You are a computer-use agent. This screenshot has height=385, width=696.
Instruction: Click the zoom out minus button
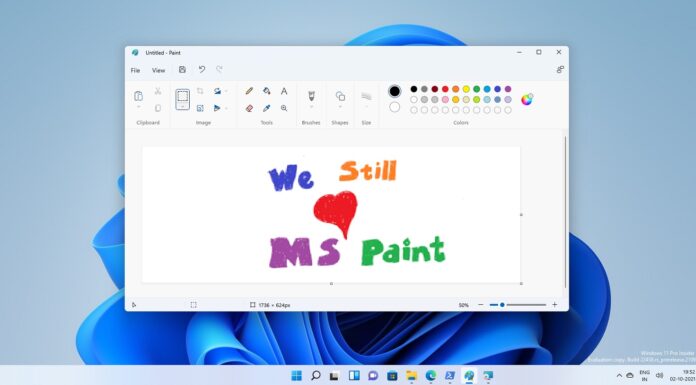(x=481, y=305)
